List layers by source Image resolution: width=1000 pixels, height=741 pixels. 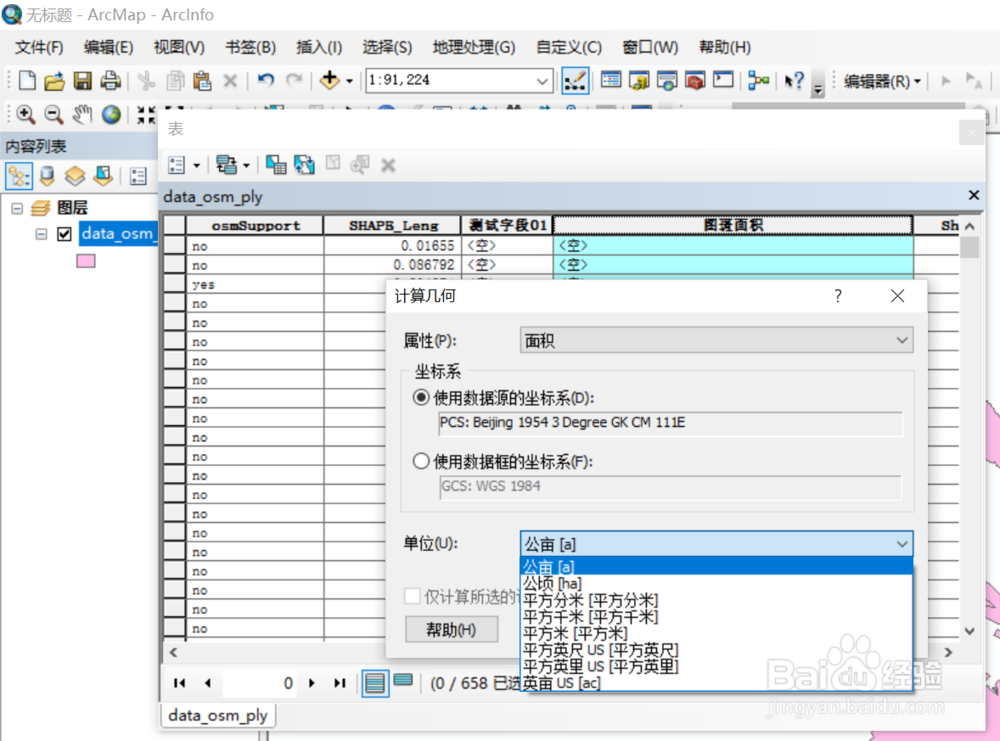click(47, 176)
